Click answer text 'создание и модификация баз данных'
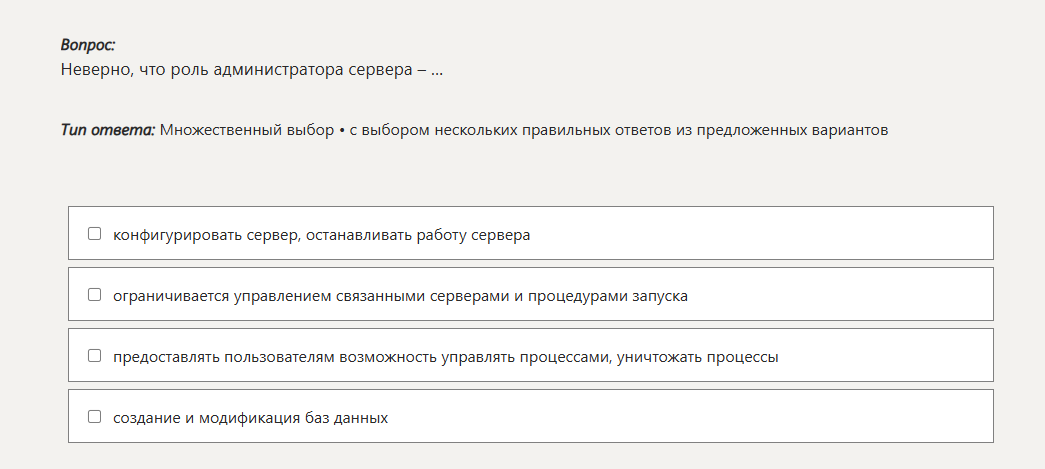 pos(250,418)
